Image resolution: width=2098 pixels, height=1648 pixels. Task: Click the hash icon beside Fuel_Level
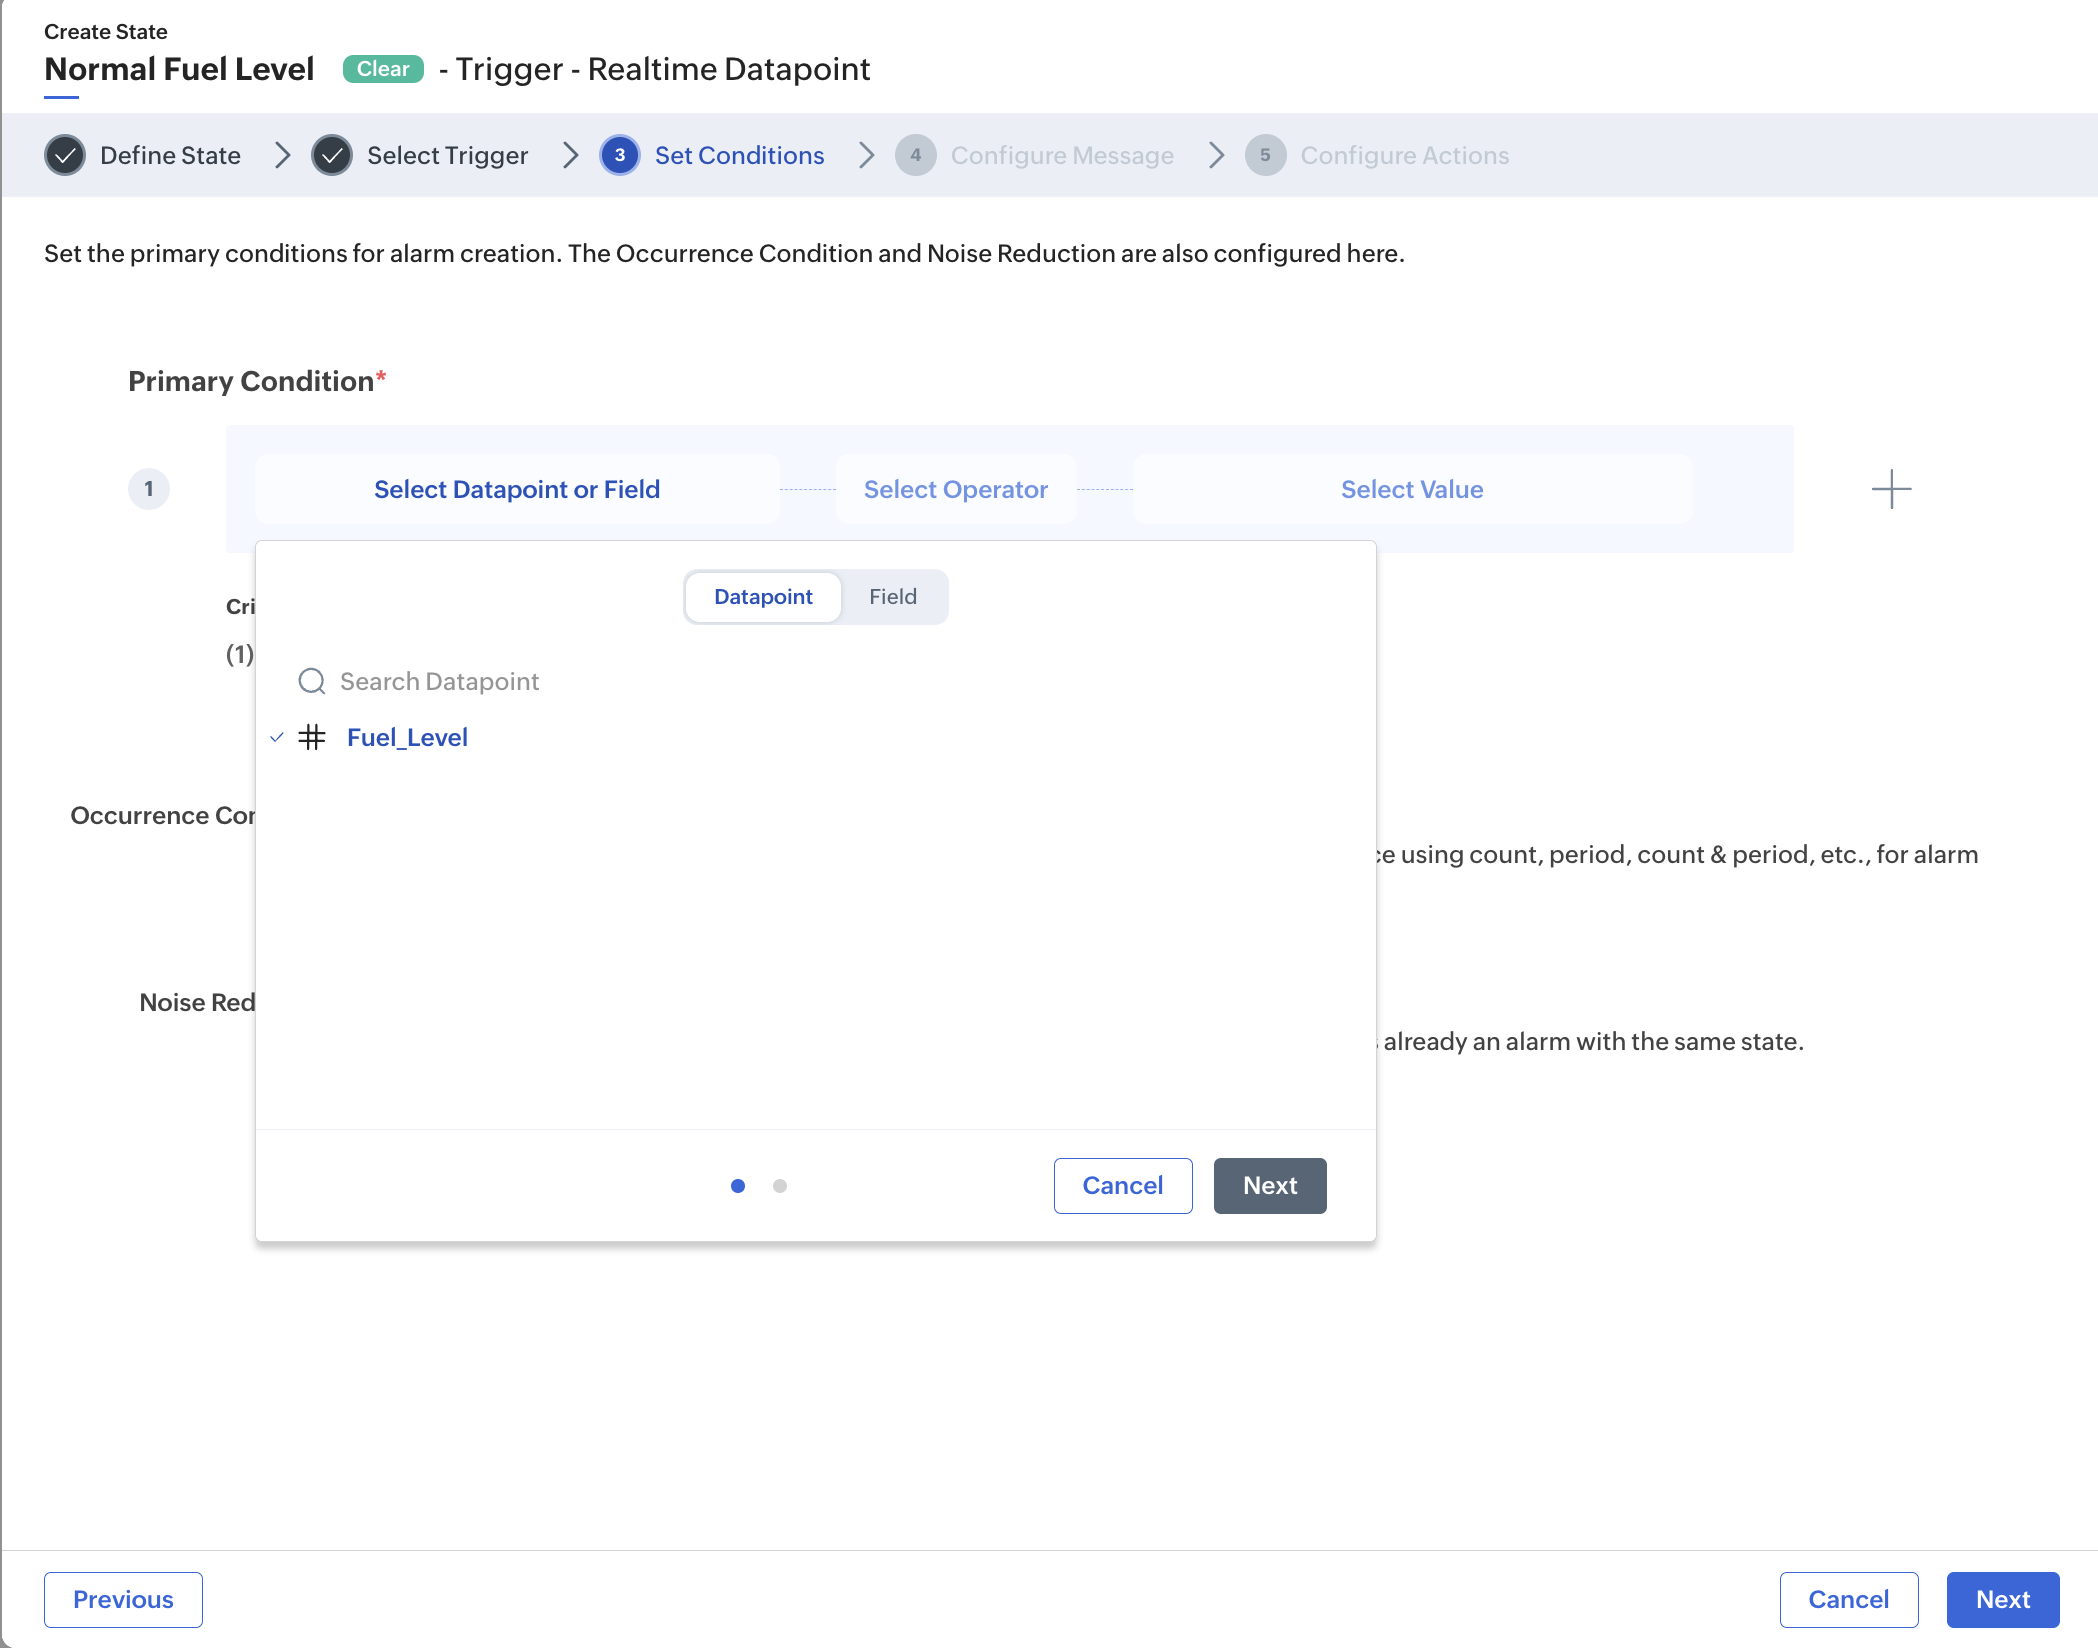pos(312,737)
